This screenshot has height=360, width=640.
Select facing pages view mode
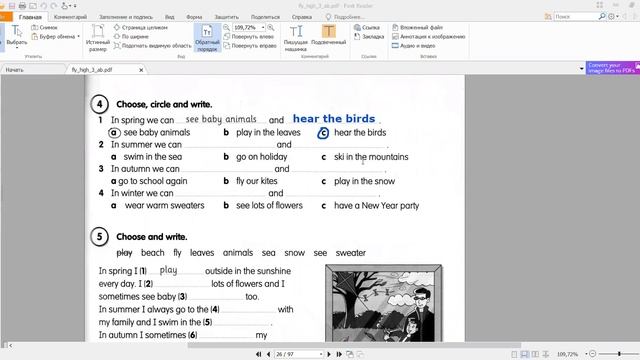tap(535, 354)
